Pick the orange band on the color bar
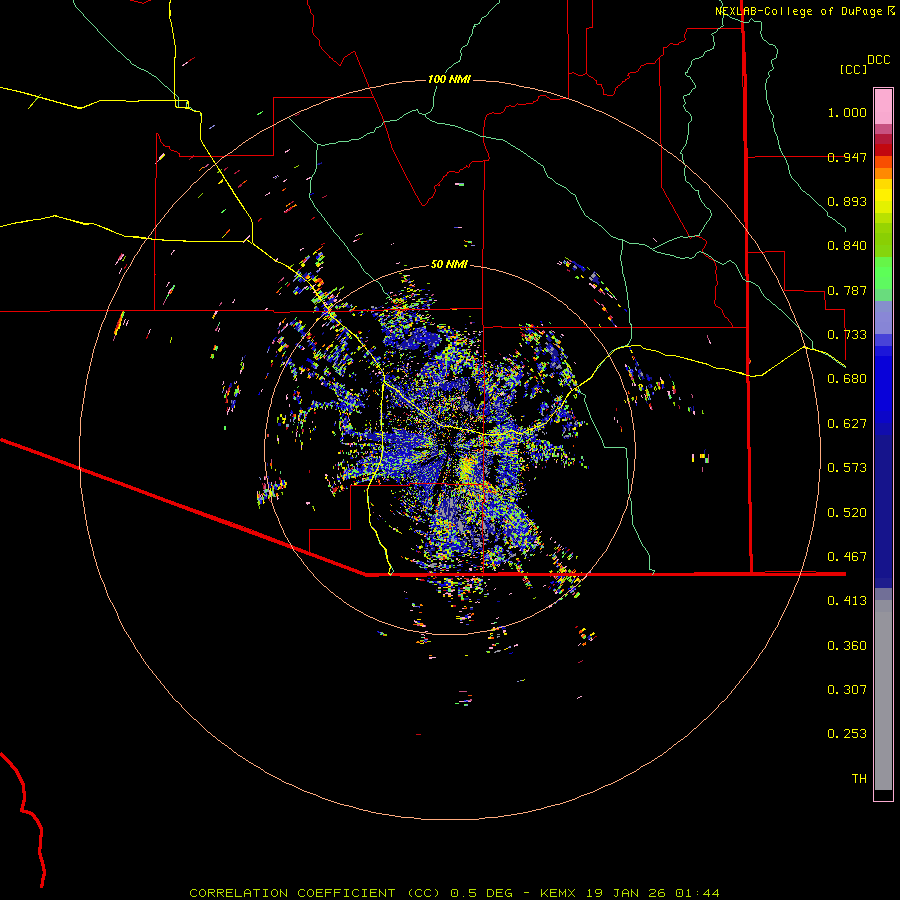This screenshot has width=900, height=900. pyautogui.click(x=883, y=174)
